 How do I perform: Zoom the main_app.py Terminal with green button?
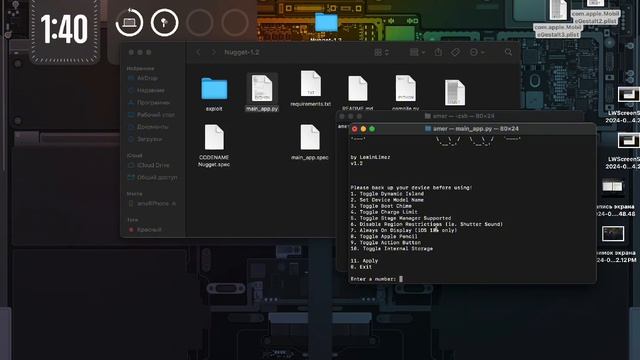372,129
